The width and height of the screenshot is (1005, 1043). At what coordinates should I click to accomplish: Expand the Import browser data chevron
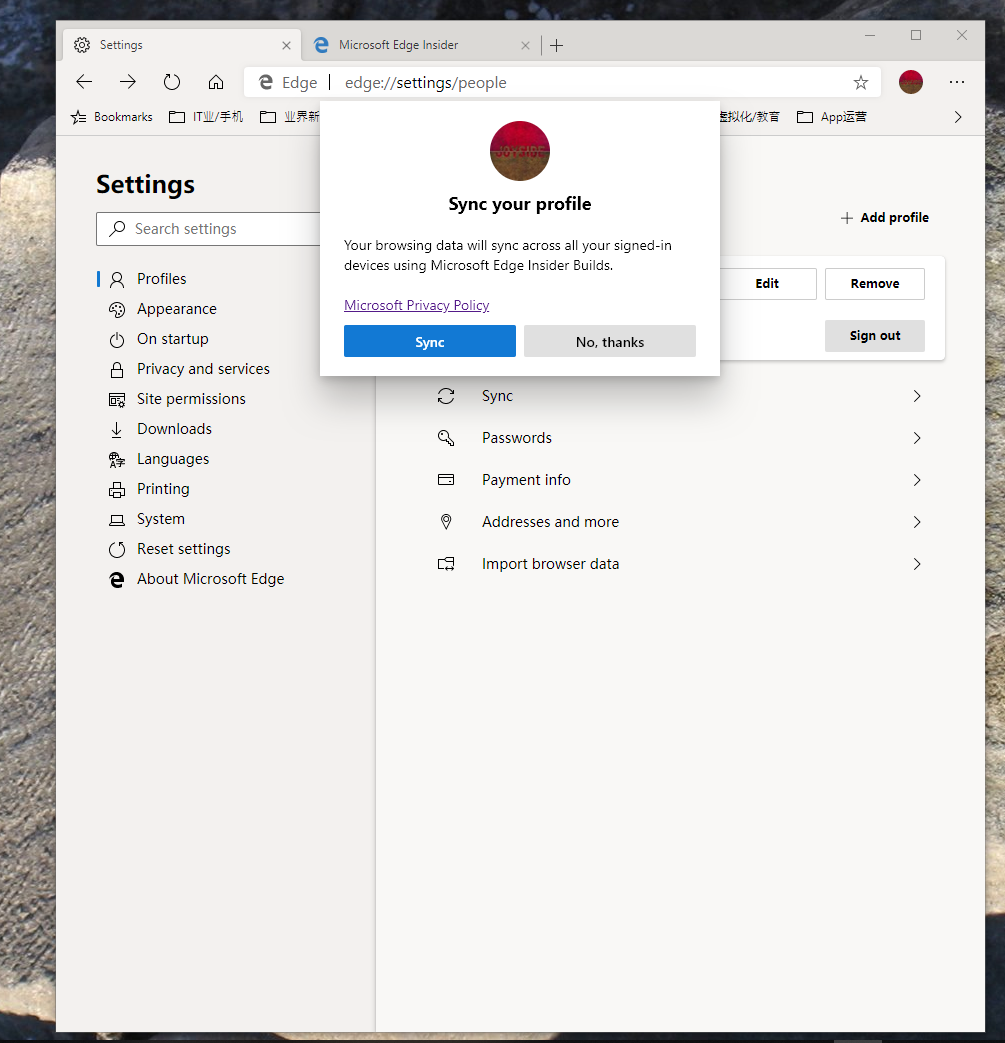917,563
